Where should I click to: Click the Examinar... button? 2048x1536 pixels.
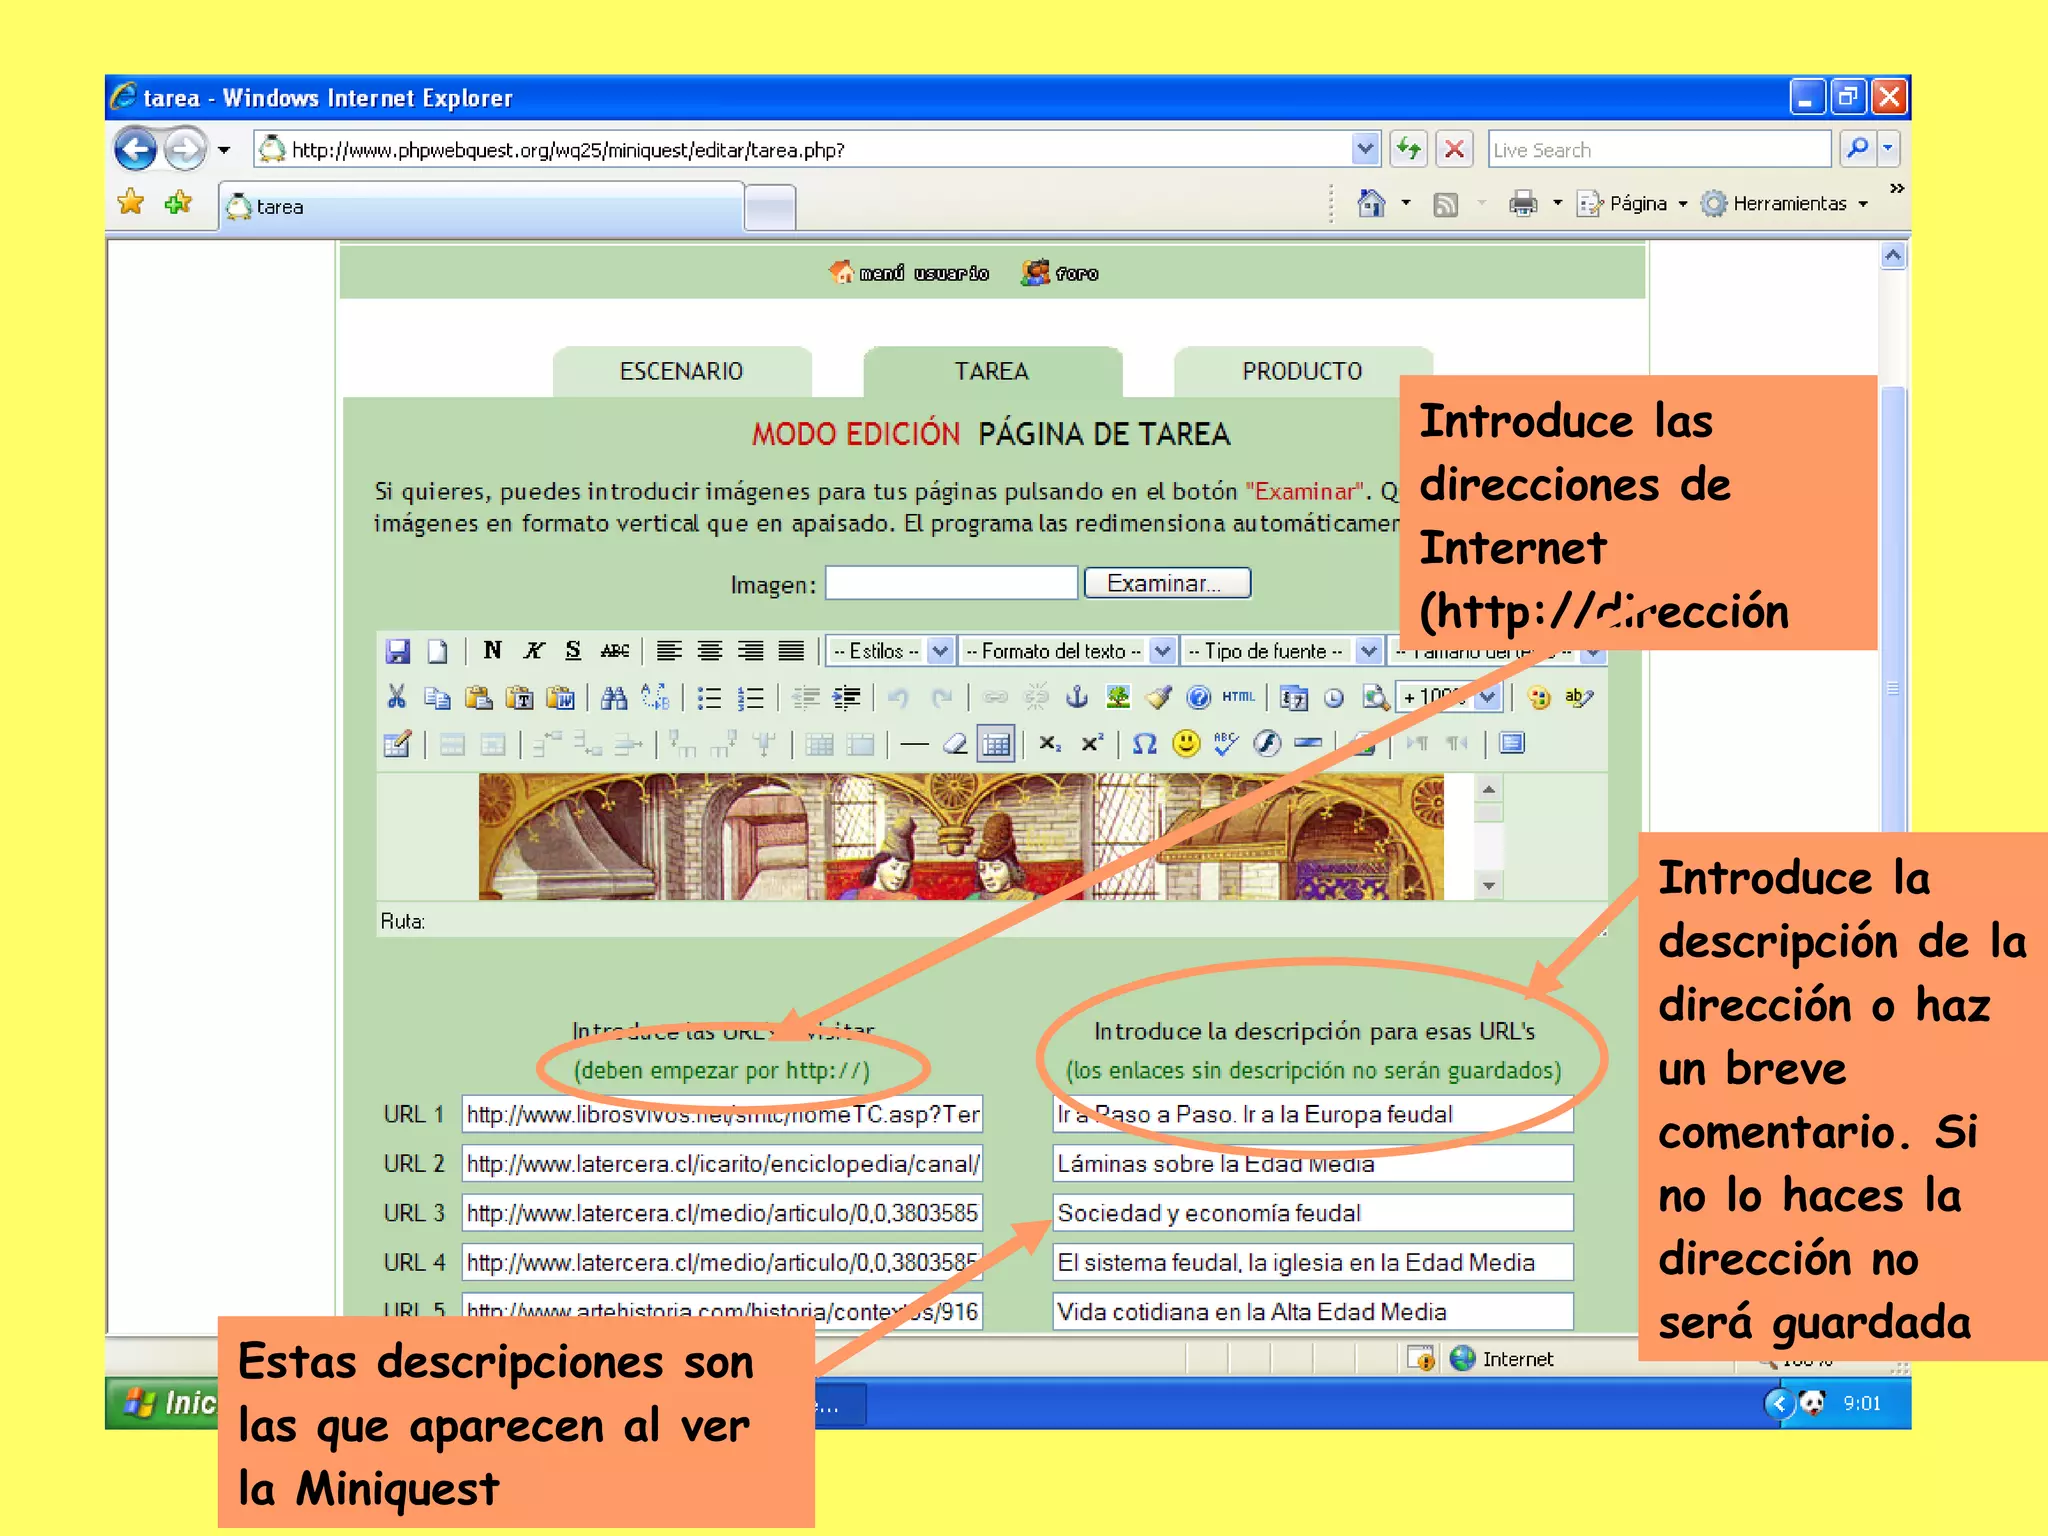pos(1167,583)
